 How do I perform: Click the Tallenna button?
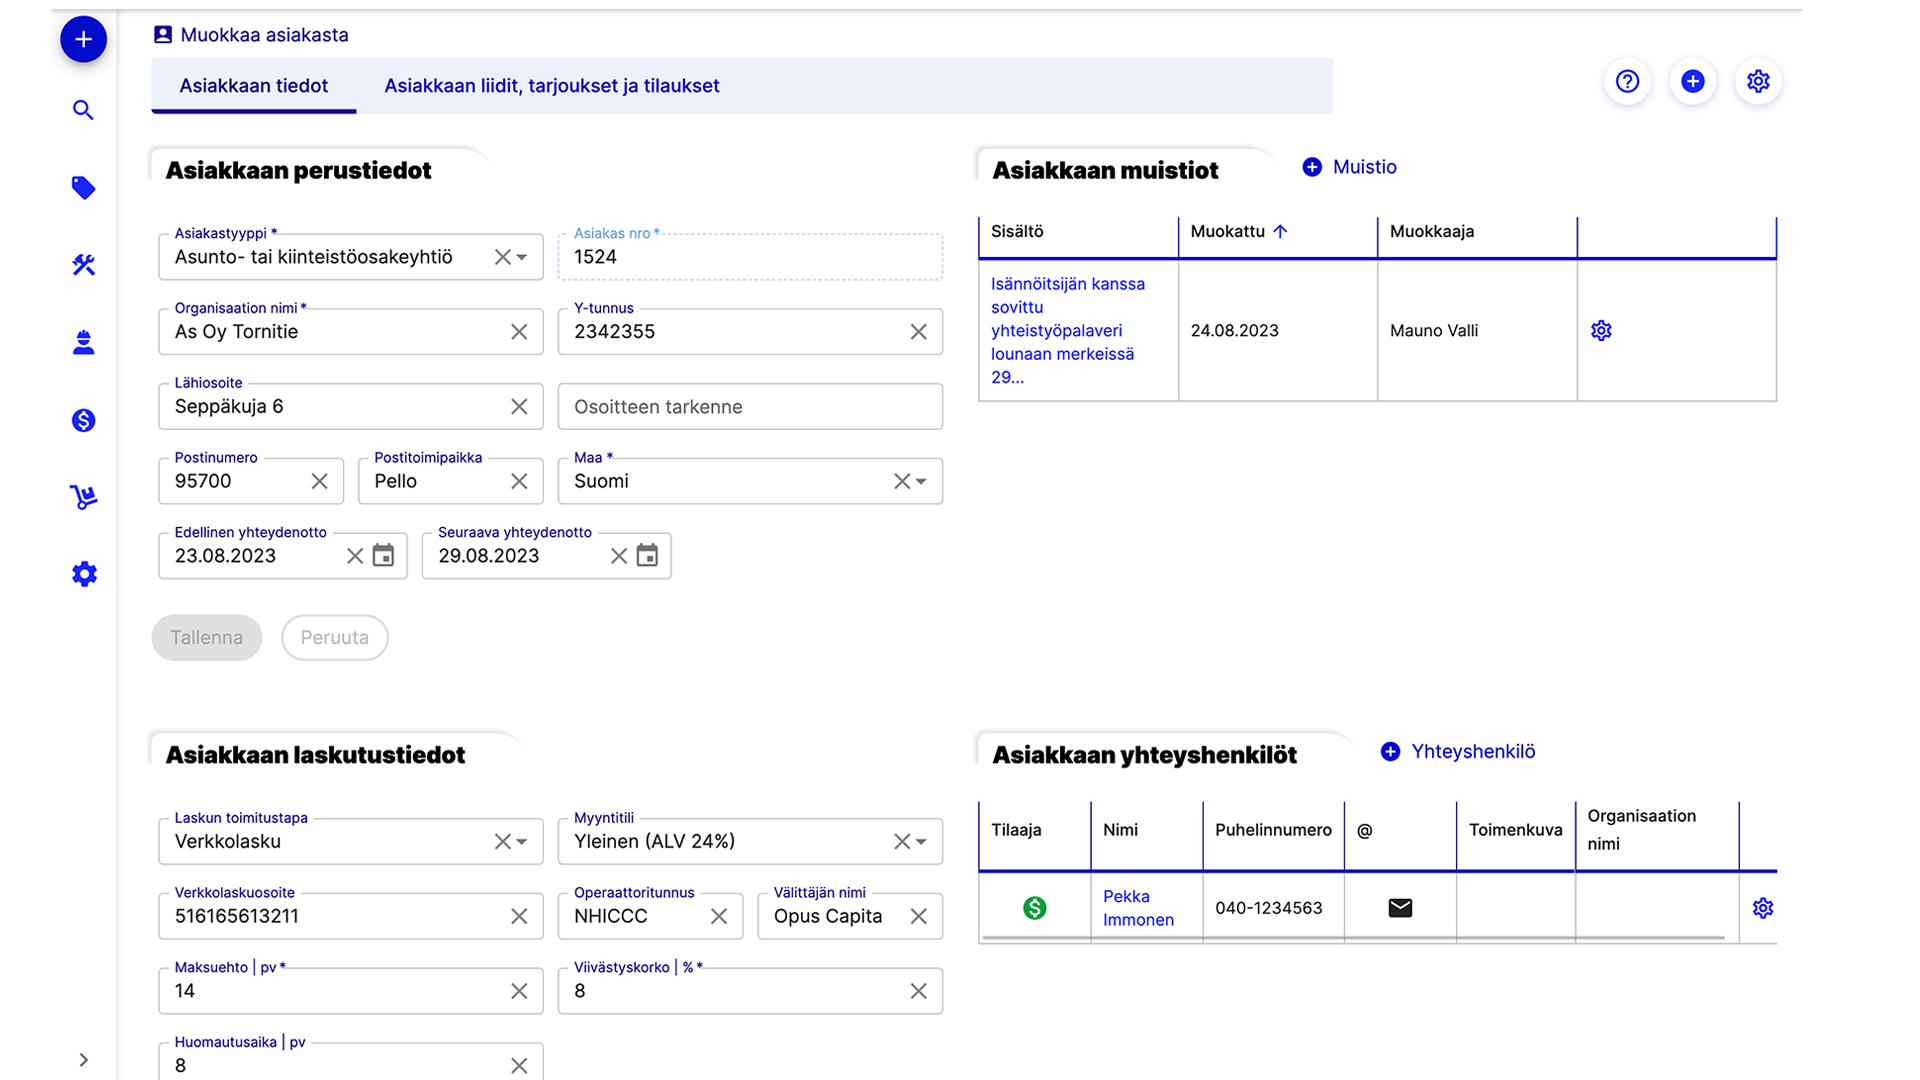207,638
